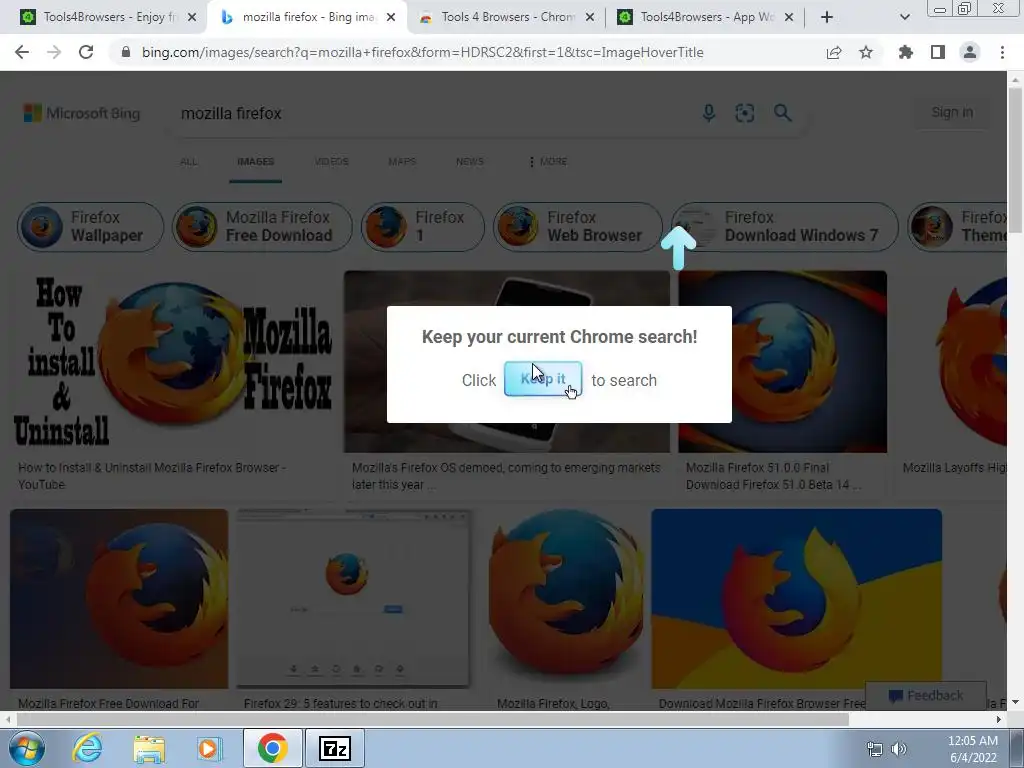Expand the MORE menu
Screen dimensions: 1024x768
tap(548, 161)
